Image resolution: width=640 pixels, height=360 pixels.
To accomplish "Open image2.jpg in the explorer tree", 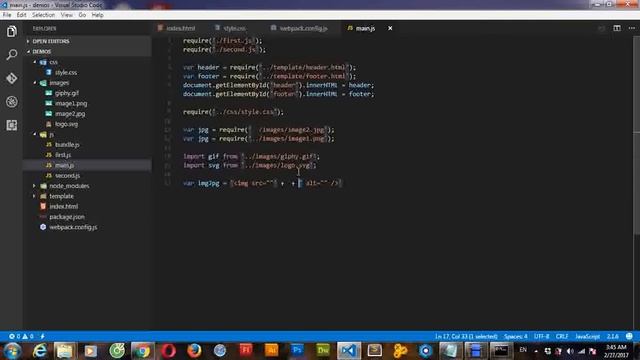I will 70,113.
